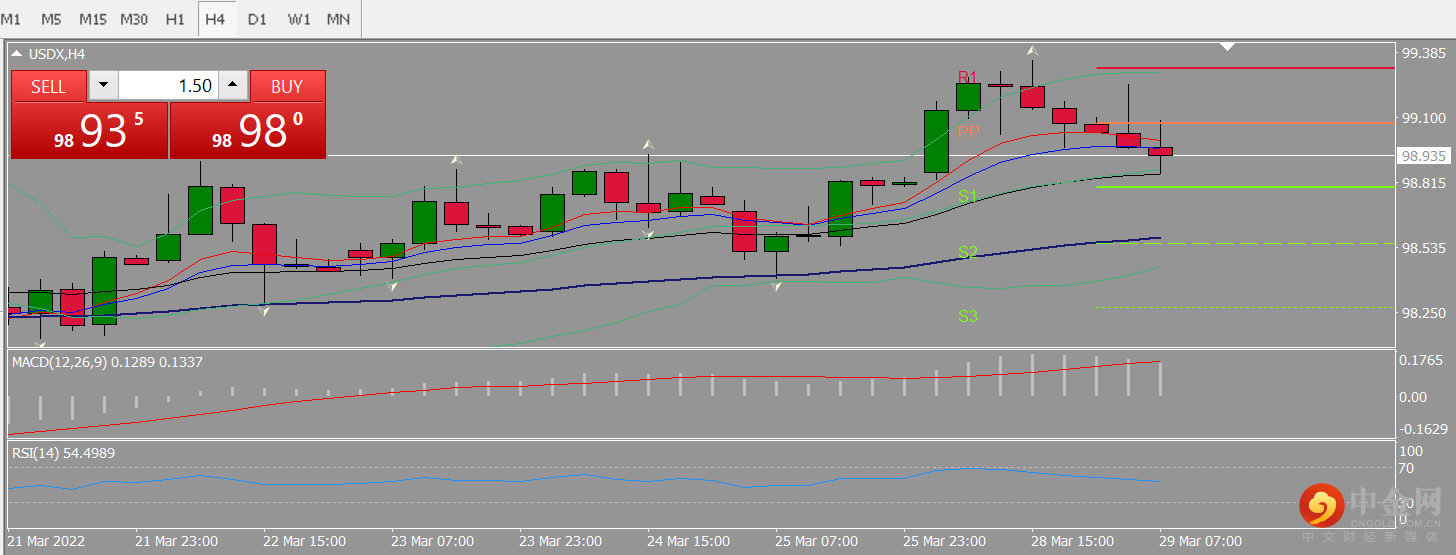This screenshot has height=555, width=1456.
Task: Switch to the M1 timeframe tab
Action: pyautogui.click(x=14, y=19)
